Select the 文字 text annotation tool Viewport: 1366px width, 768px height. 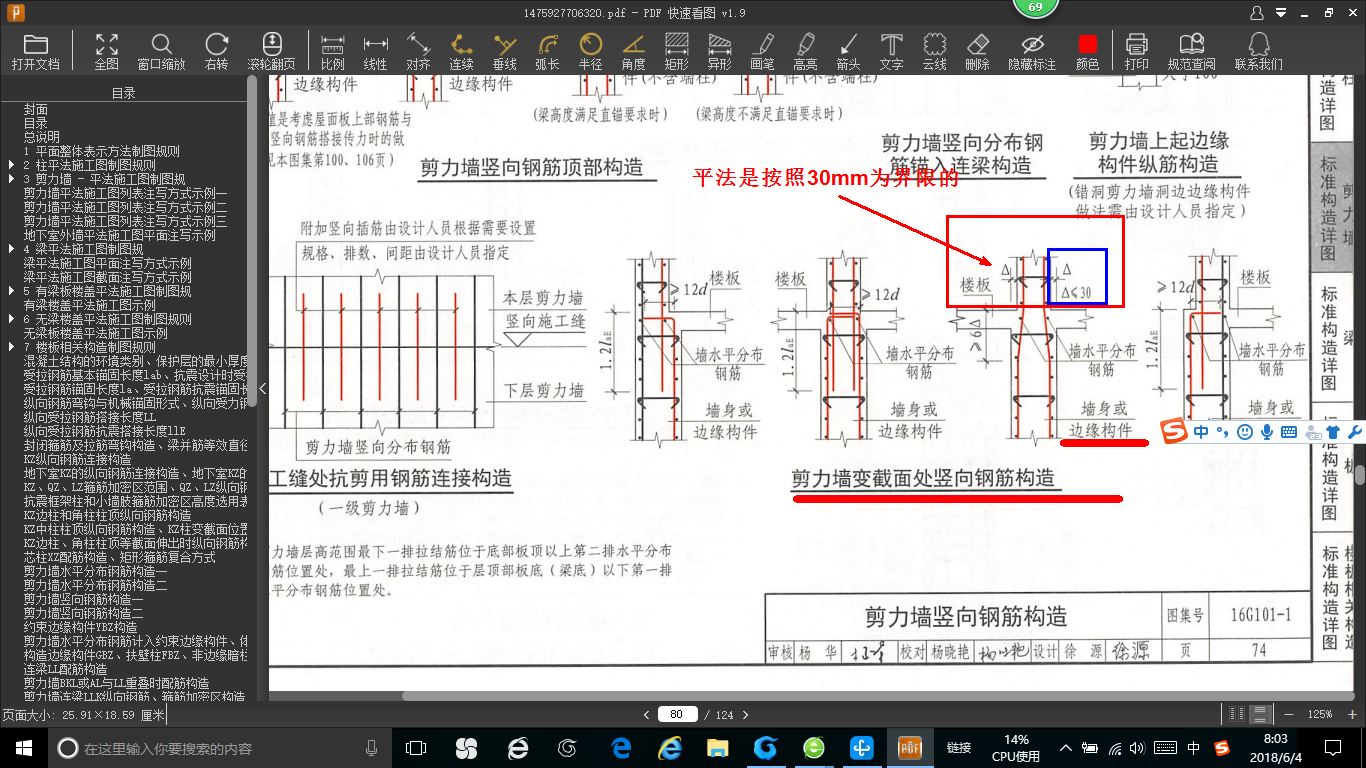click(891, 51)
